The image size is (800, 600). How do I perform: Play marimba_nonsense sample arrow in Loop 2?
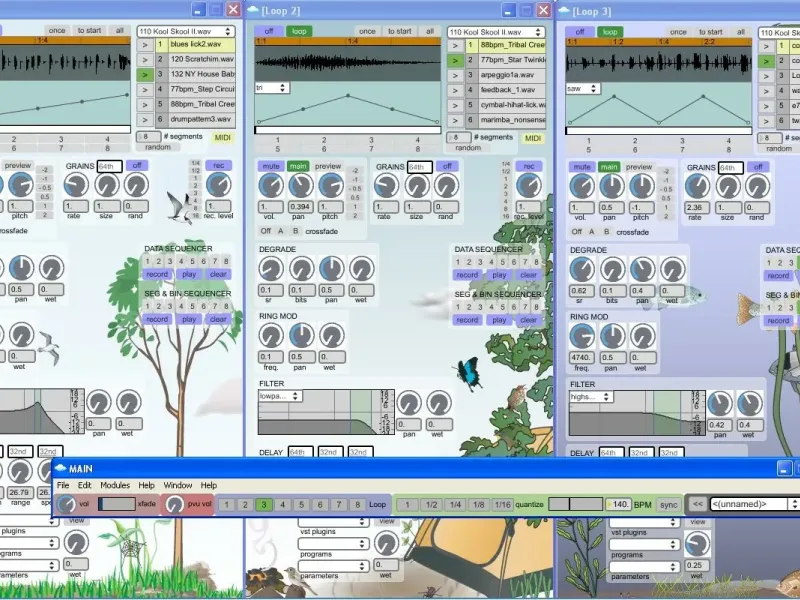pyautogui.click(x=455, y=120)
